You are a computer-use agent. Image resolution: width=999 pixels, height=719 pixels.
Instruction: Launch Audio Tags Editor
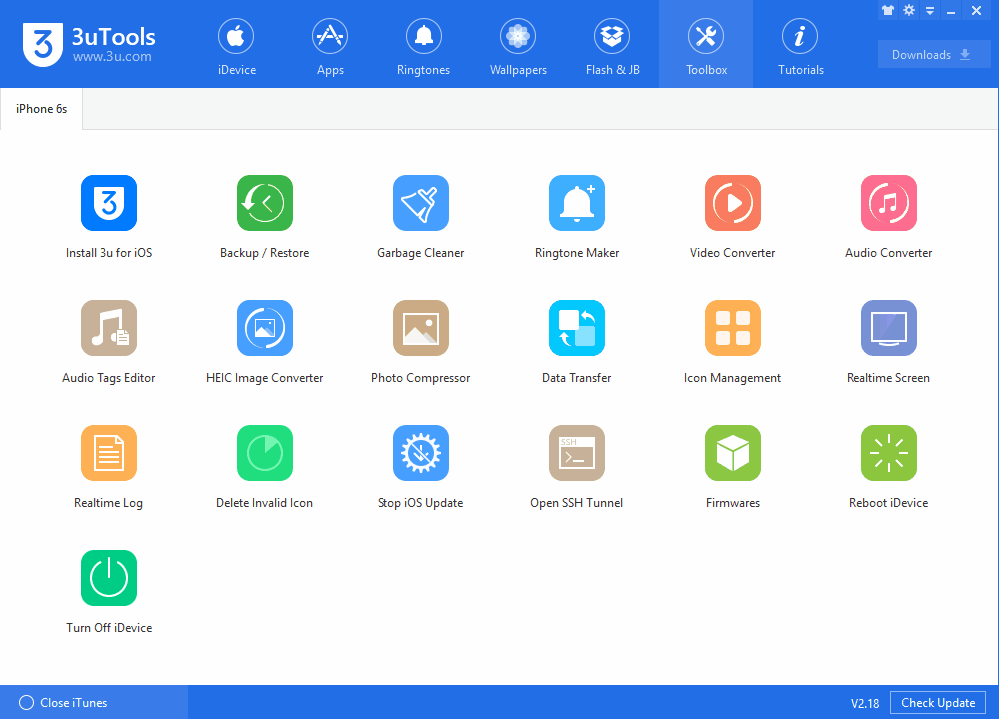click(x=109, y=328)
